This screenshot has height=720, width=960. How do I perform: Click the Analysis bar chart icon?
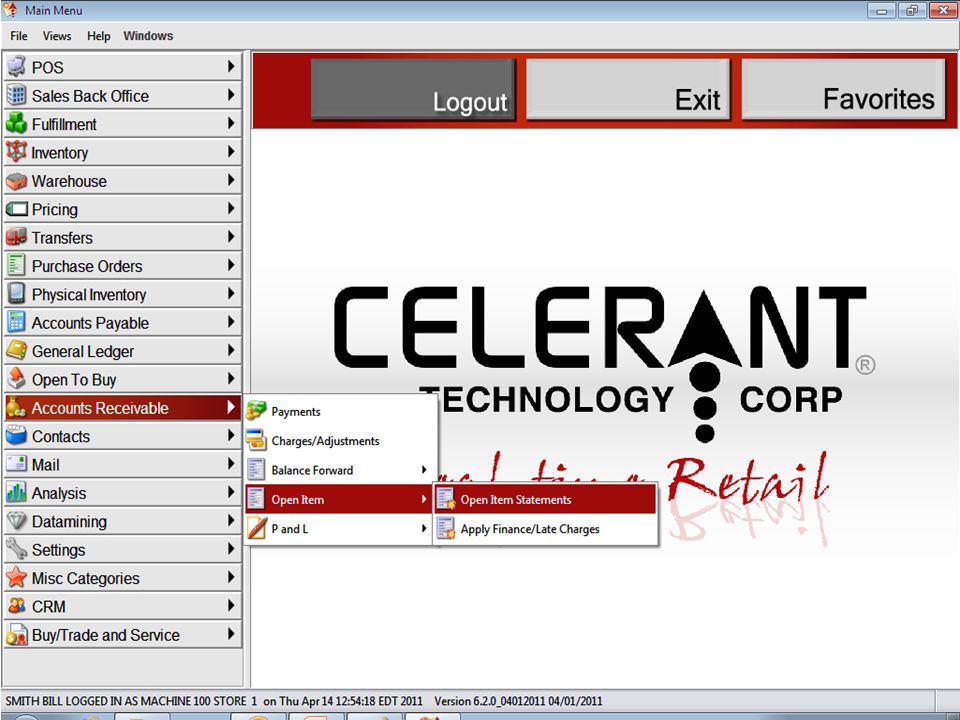pos(17,492)
